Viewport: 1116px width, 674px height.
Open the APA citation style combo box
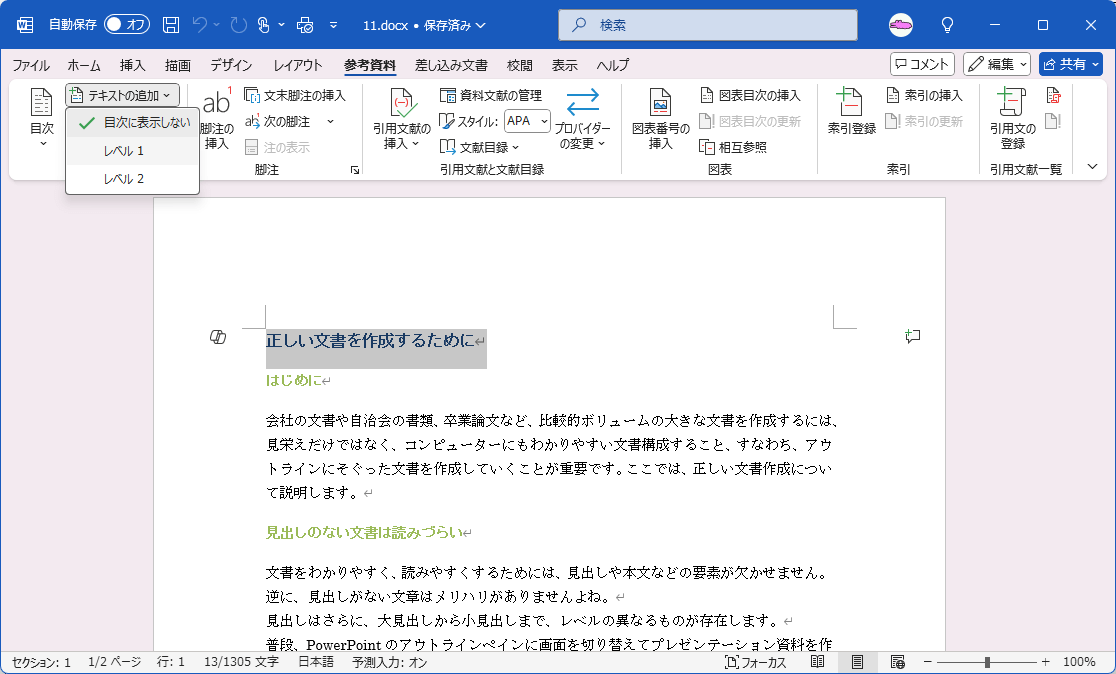click(x=527, y=122)
